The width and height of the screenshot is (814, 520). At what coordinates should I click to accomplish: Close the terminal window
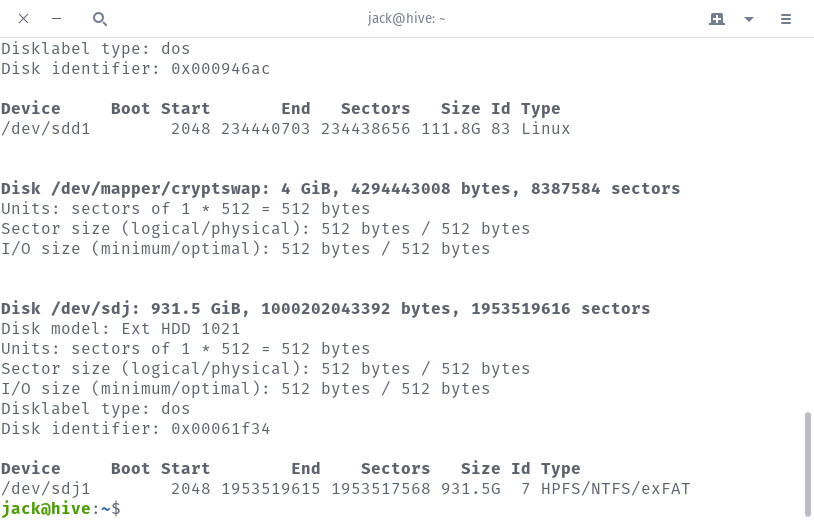click(24, 19)
